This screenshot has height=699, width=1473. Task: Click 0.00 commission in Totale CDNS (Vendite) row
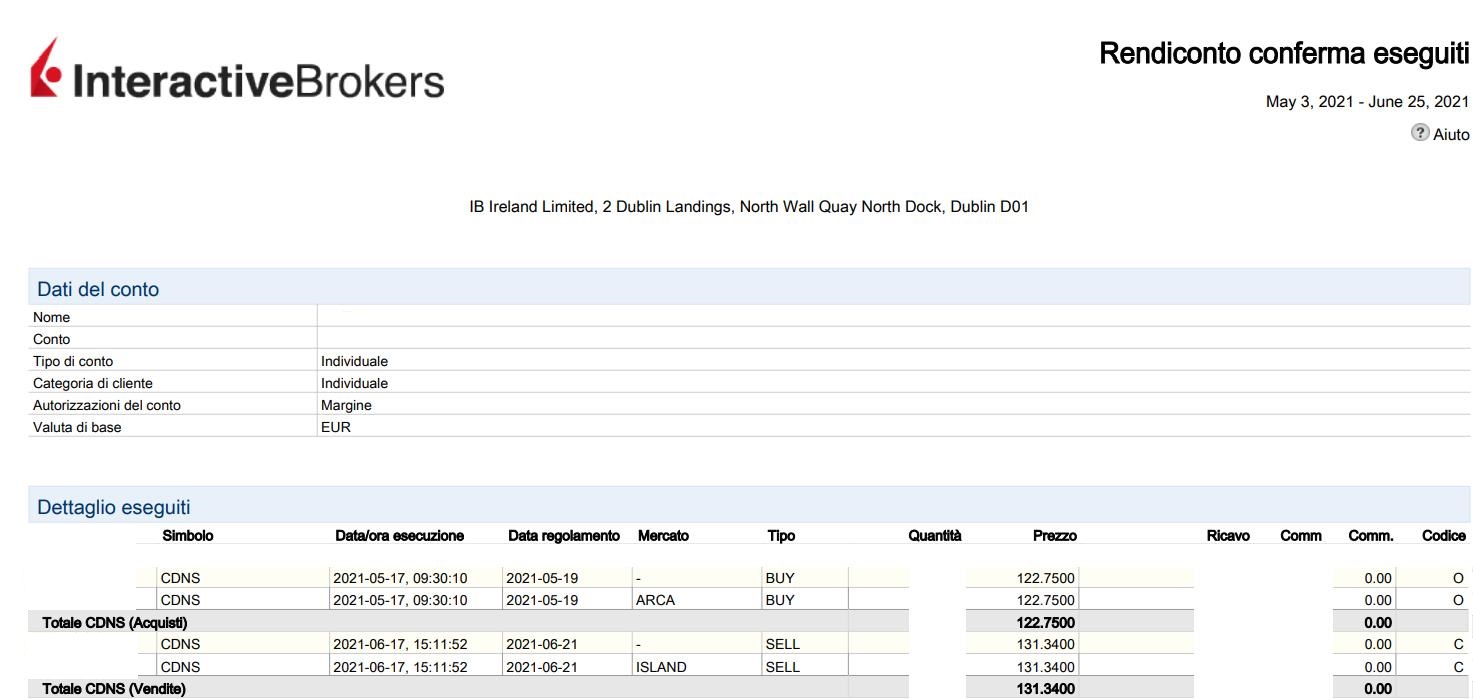tap(1378, 689)
